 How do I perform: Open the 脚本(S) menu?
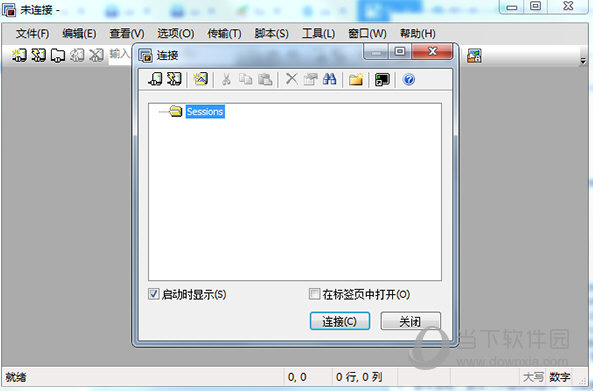pos(271,34)
